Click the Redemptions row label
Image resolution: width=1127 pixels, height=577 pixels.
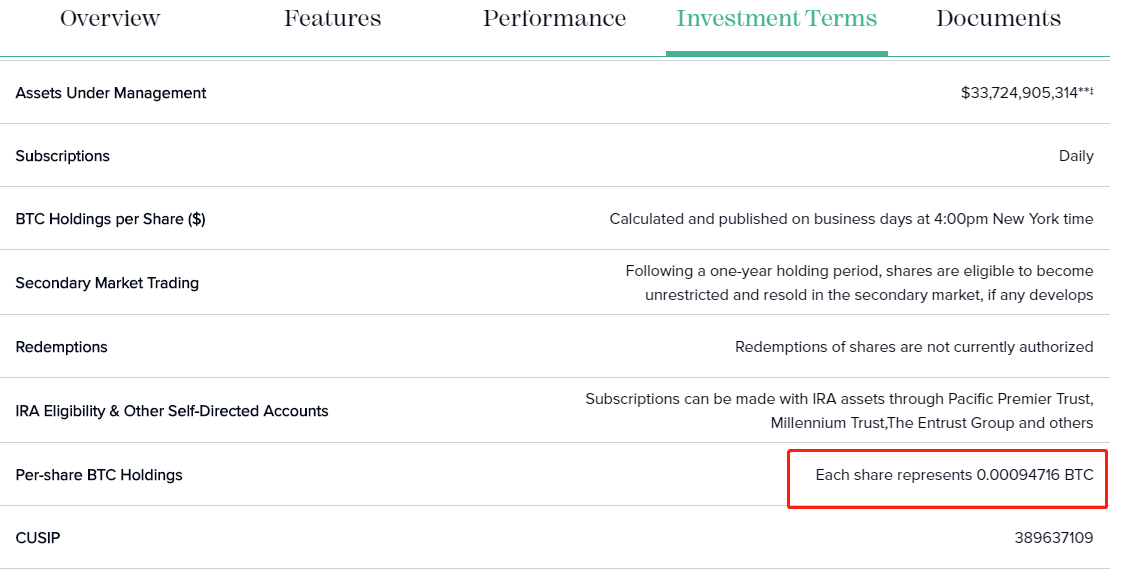click(x=62, y=347)
